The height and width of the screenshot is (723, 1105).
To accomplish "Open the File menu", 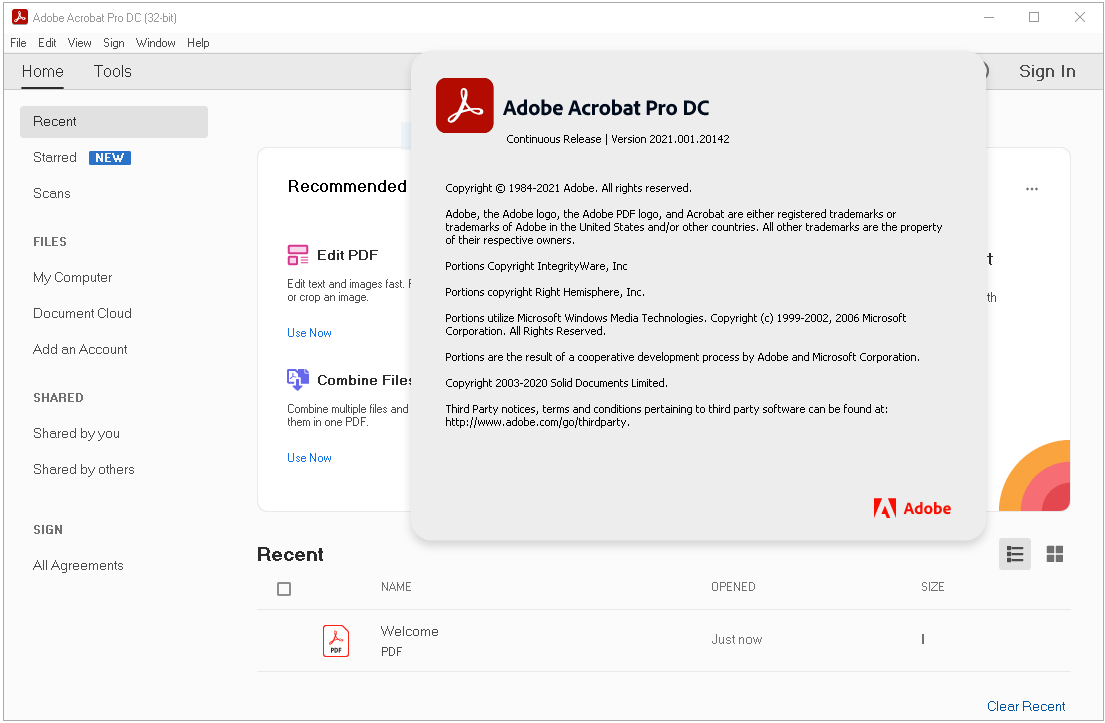I will pyautogui.click(x=18, y=43).
